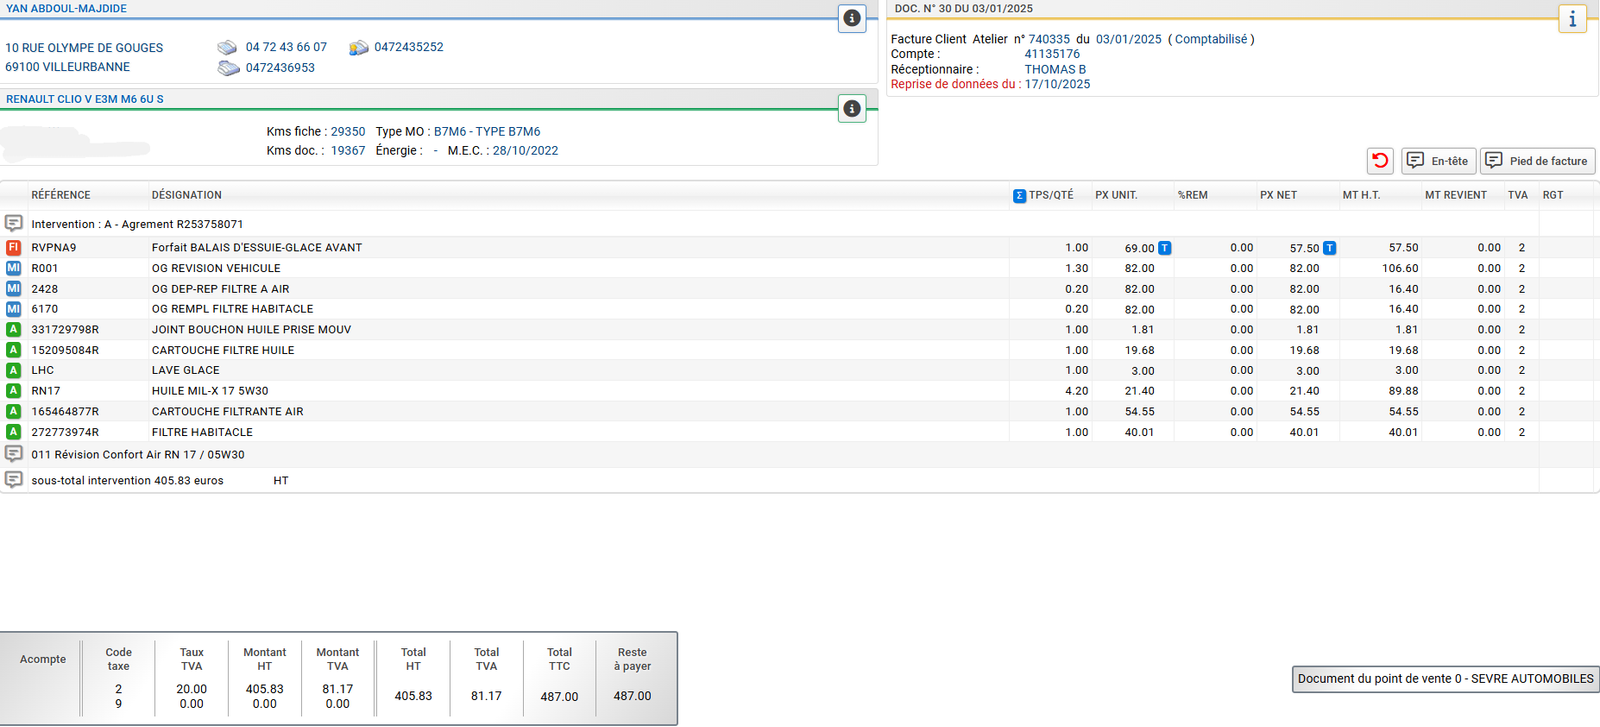The width and height of the screenshot is (1600, 727).
Task: Open the document info icon at top right
Action: 1572,19
